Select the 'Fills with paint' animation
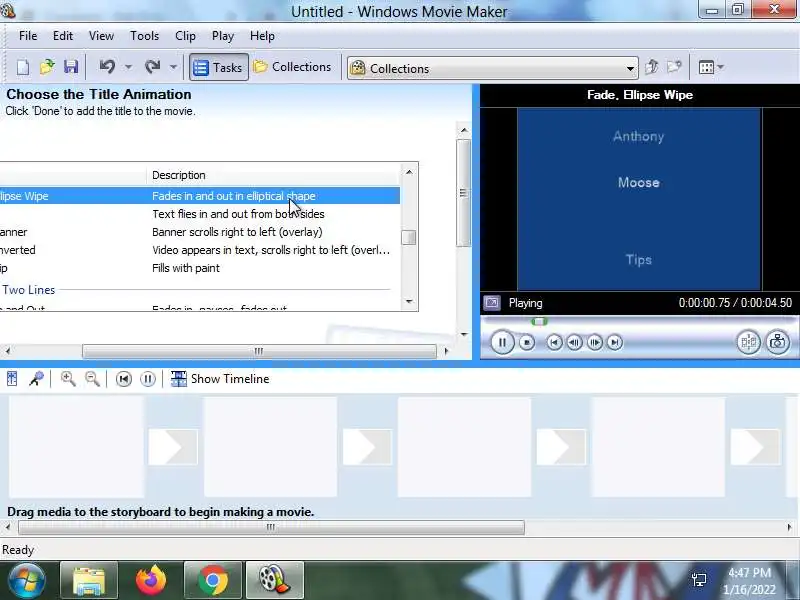The image size is (800, 600). 199,268
